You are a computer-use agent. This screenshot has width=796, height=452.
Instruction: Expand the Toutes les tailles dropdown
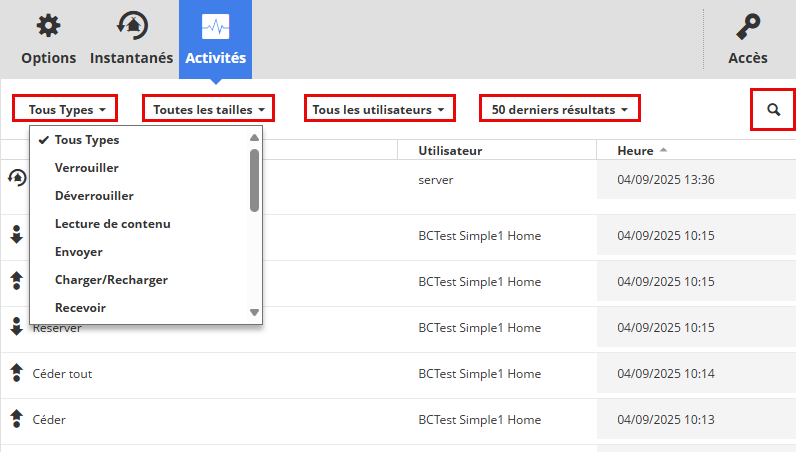pos(208,109)
